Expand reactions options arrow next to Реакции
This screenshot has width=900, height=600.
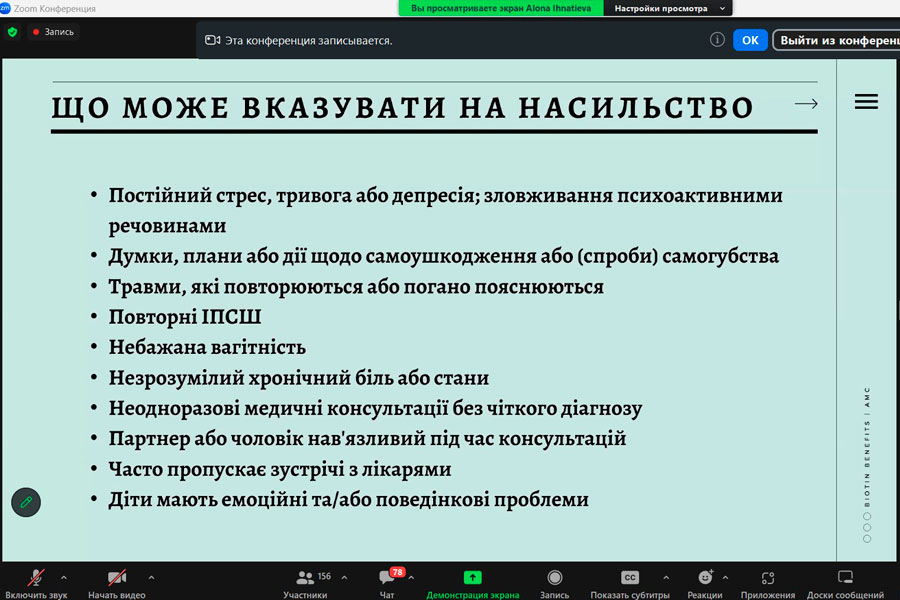coord(725,578)
